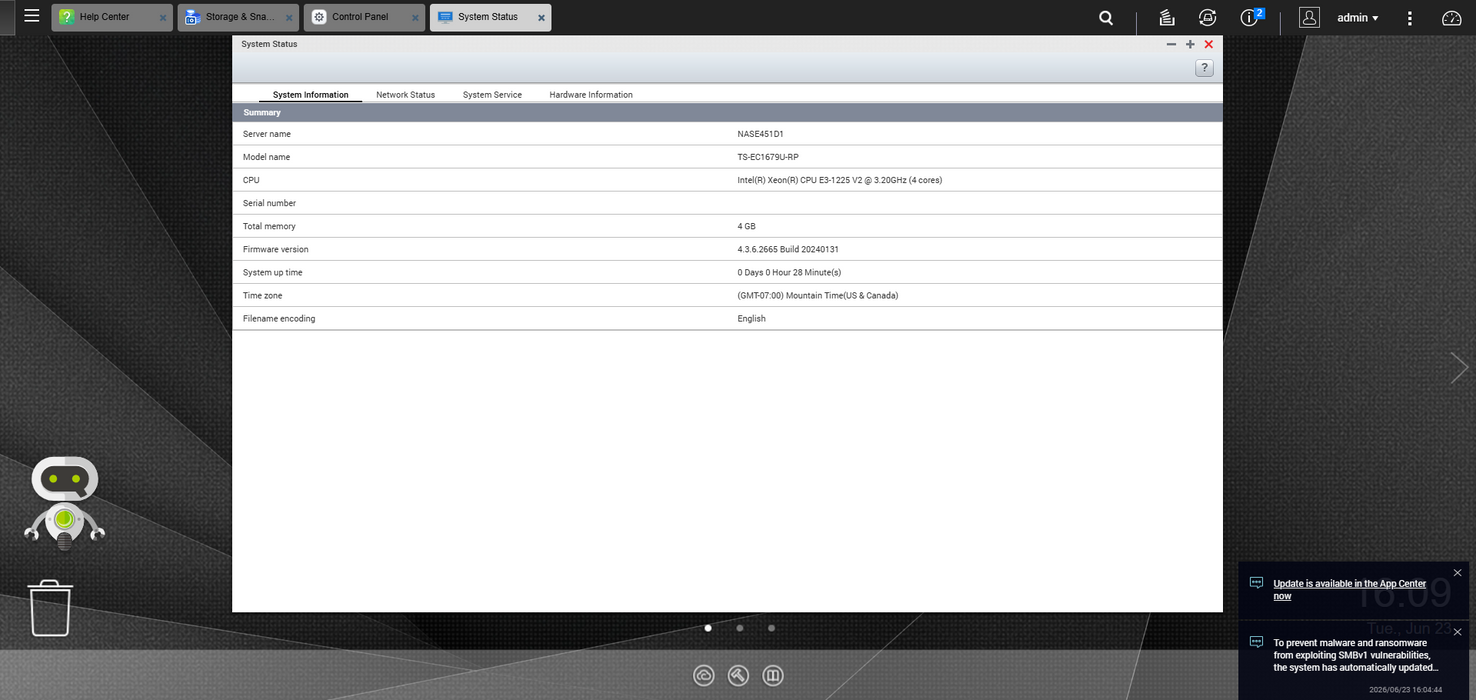
Task: Open event notifications info icon
Action: (1249, 18)
